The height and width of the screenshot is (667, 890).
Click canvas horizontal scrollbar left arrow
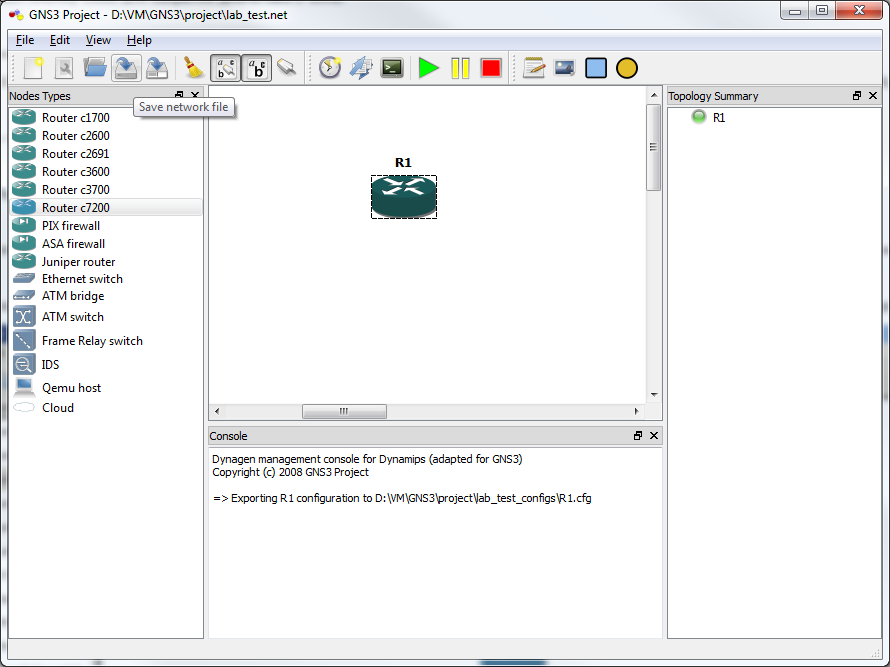click(217, 411)
